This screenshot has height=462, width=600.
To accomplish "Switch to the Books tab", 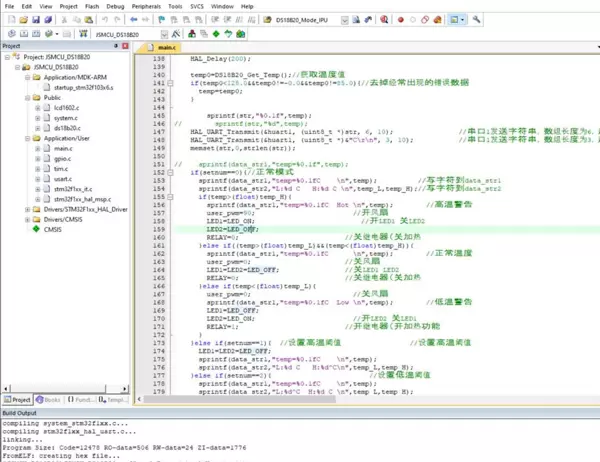I will (50, 399).
